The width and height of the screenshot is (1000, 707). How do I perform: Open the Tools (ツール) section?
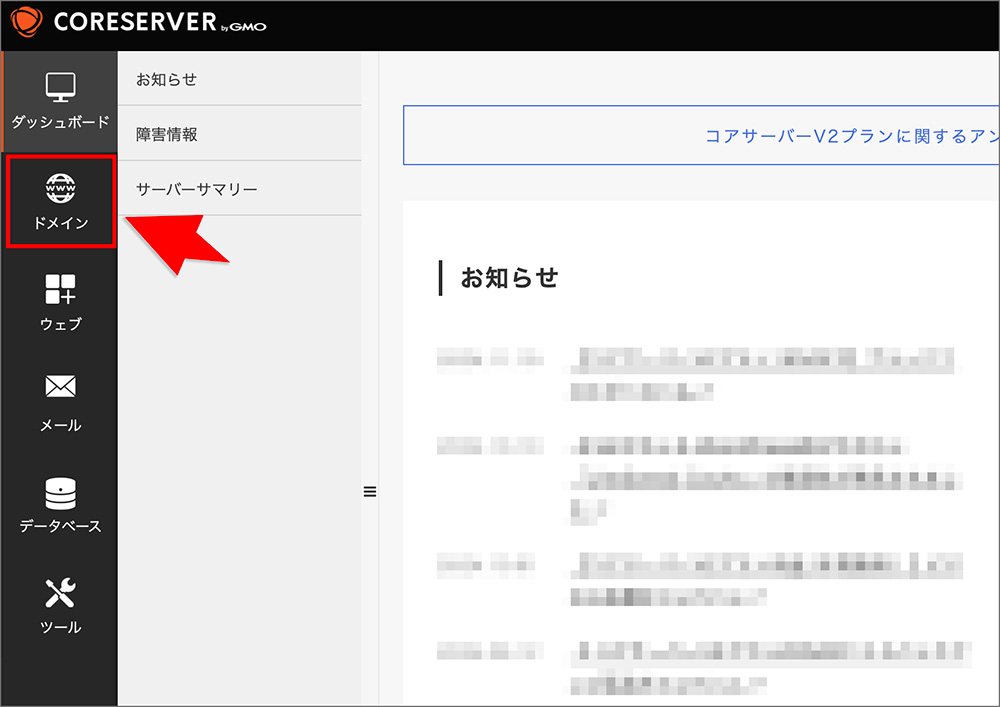coord(60,606)
